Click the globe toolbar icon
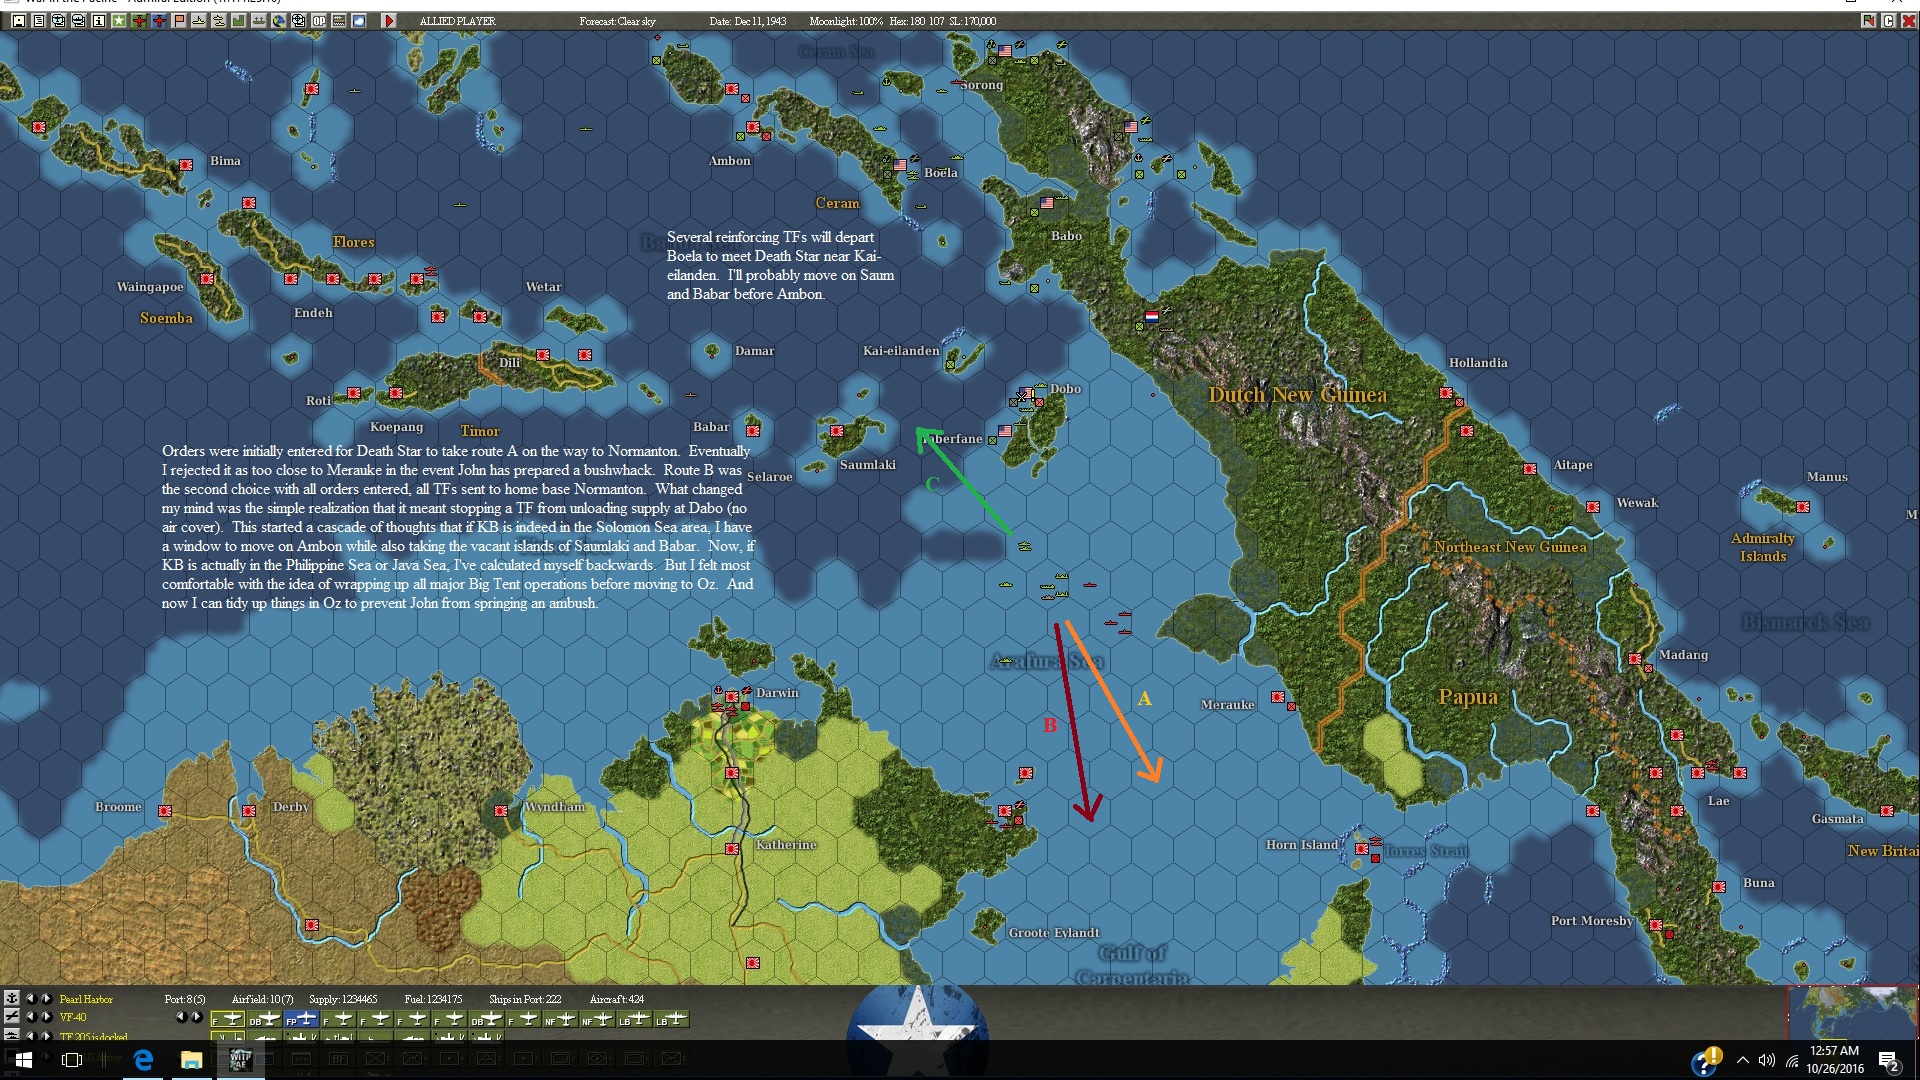 click(x=278, y=21)
